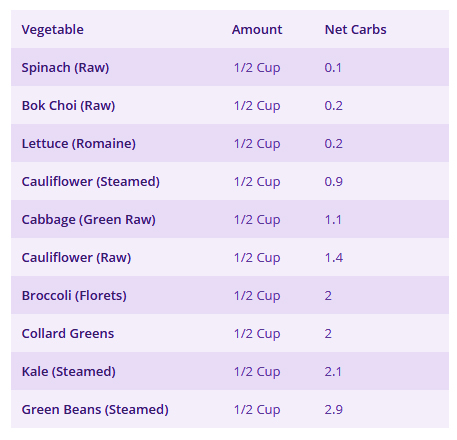
Task: Select the Broccoli (Florets) row label
Action: coord(74,296)
